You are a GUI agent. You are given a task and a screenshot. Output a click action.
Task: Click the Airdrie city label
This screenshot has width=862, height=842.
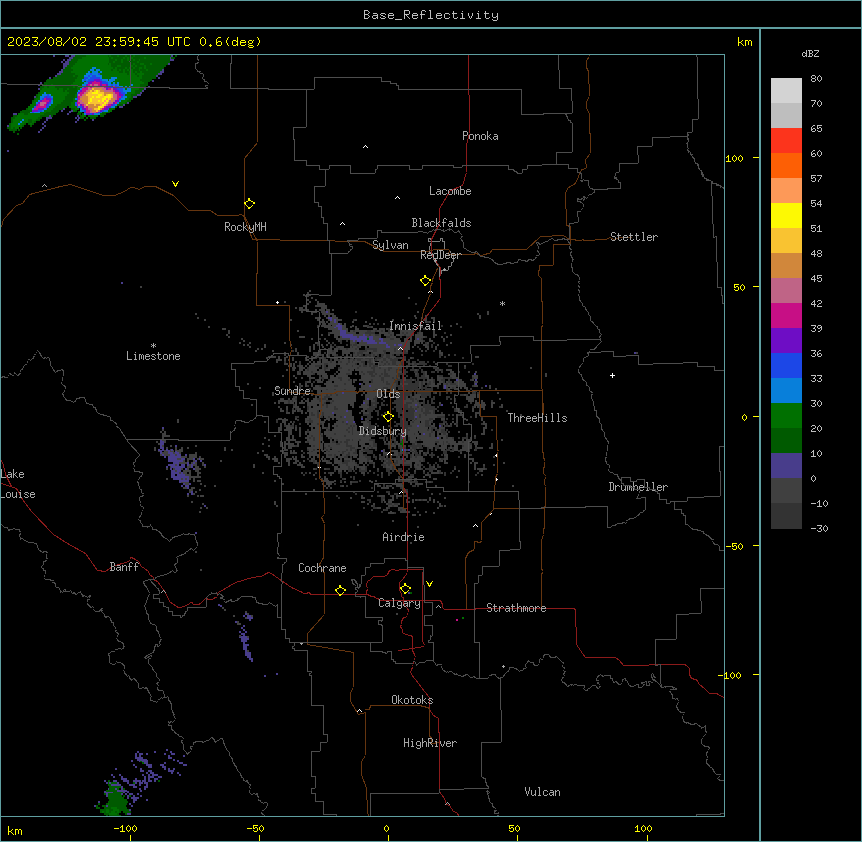(x=404, y=537)
